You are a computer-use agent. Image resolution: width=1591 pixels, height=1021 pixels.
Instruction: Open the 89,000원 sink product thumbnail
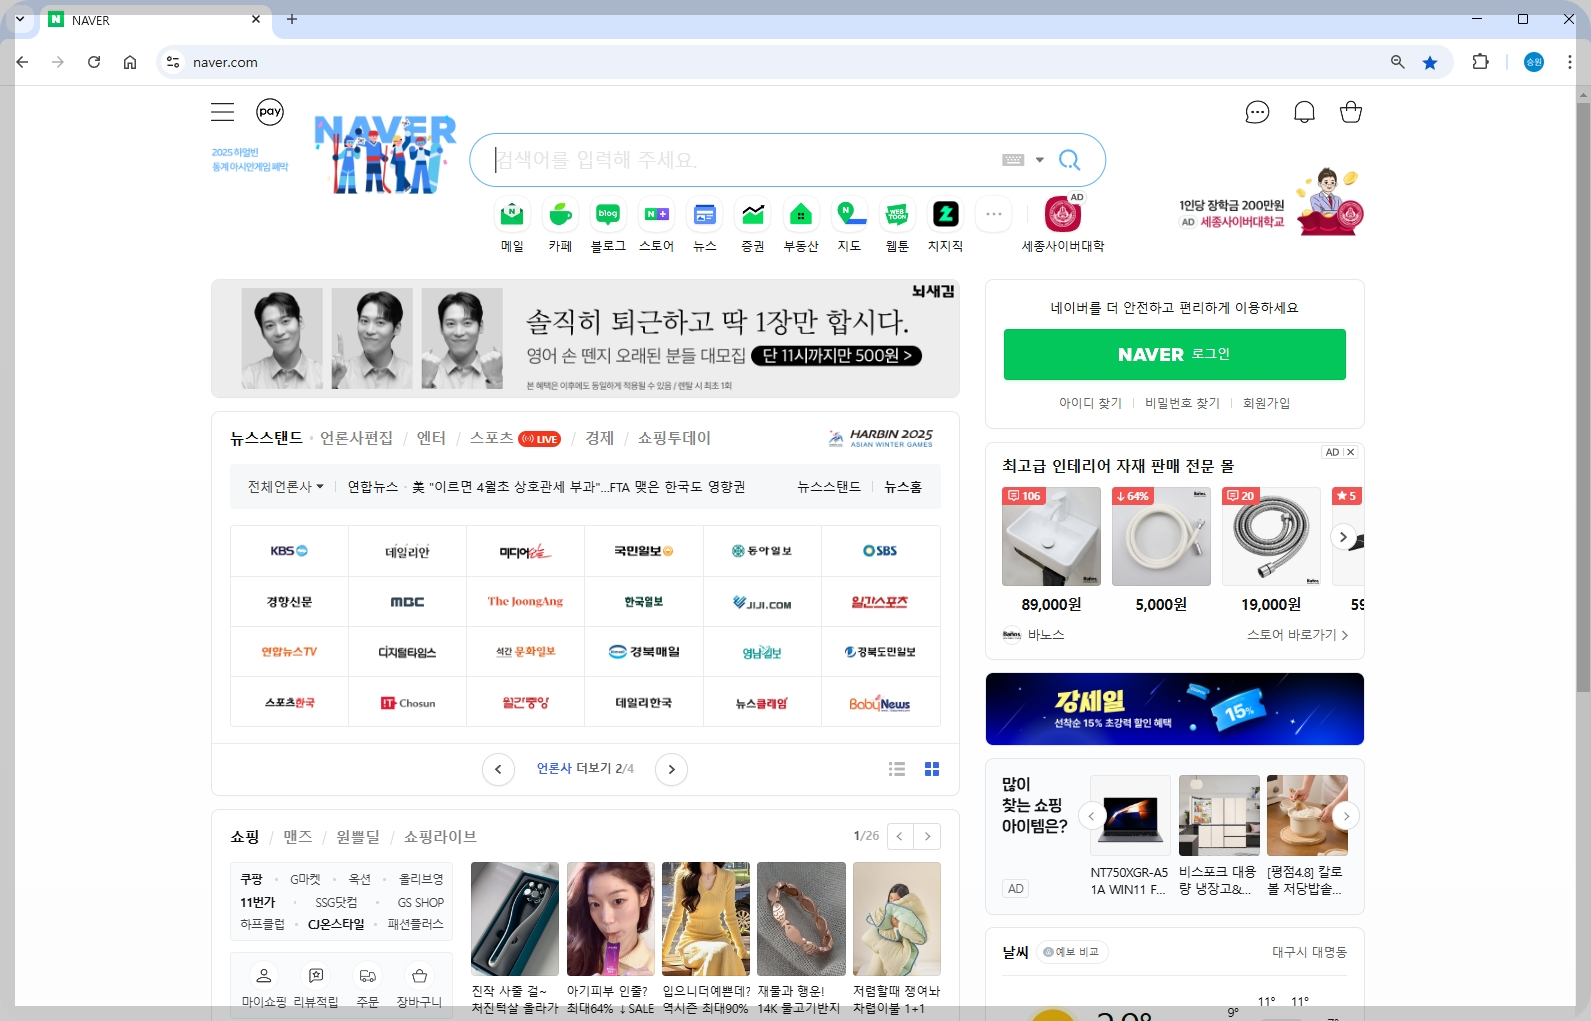pyautogui.click(x=1051, y=537)
